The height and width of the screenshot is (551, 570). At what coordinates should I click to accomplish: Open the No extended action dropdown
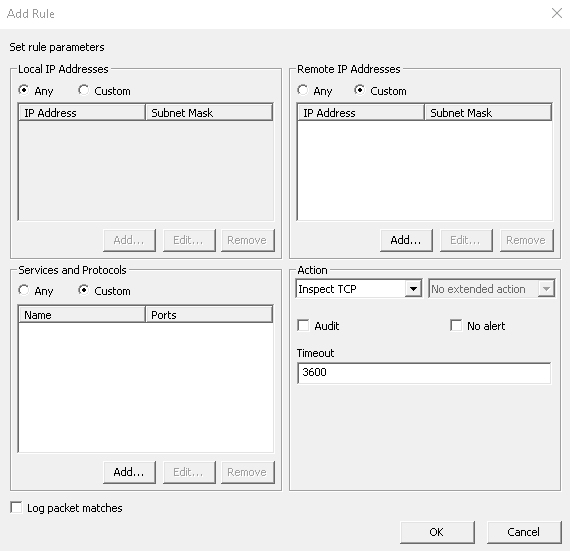491,289
